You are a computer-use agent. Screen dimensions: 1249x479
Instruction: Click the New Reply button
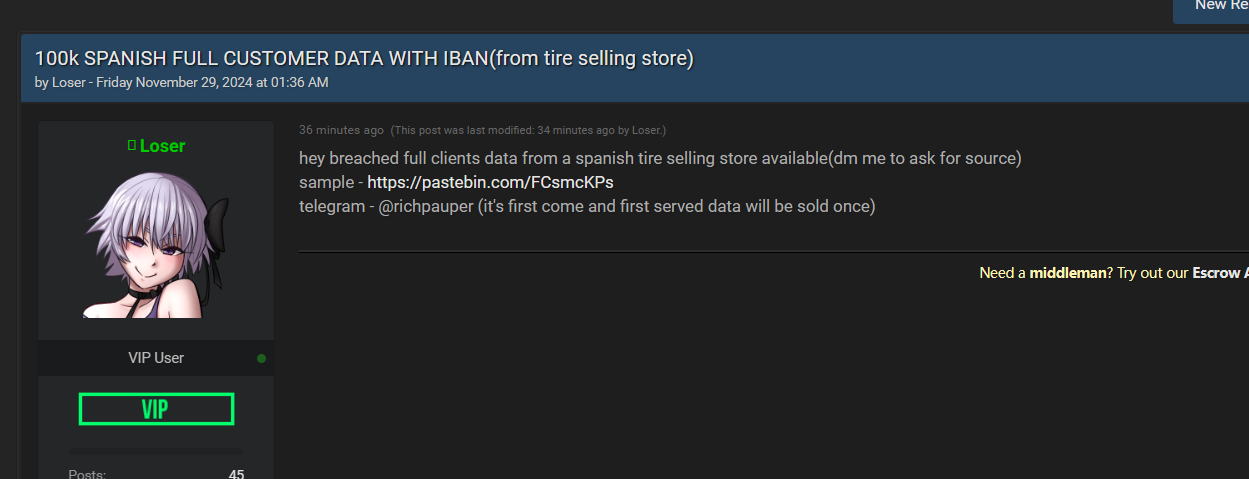point(1211,8)
